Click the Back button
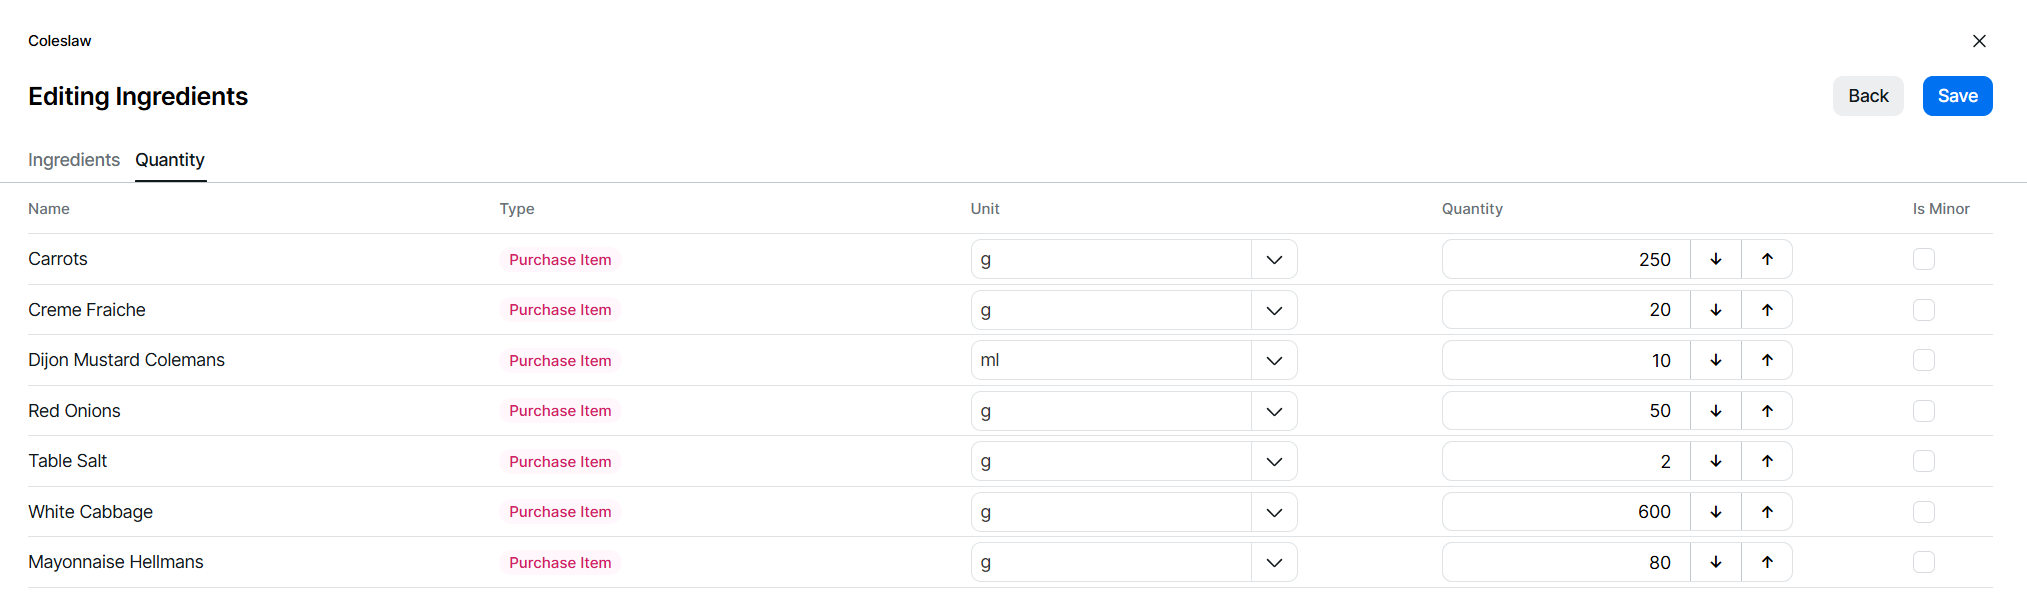The width and height of the screenshot is (2027, 616). coord(1868,96)
